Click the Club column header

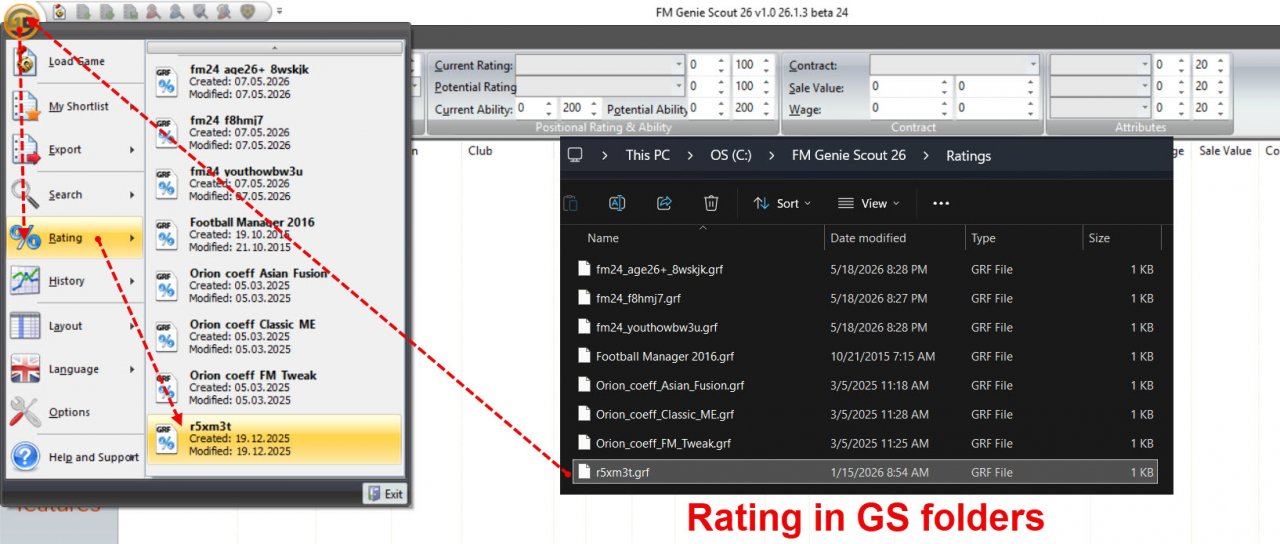[480, 151]
